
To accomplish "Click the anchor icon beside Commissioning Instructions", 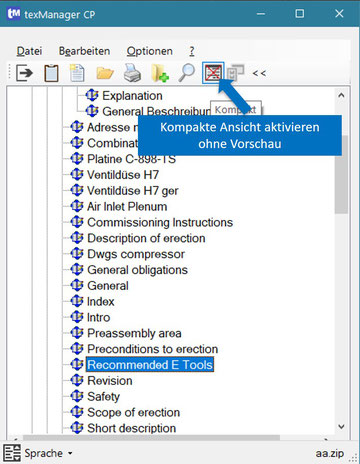I will pyautogui.click(x=77, y=222).
